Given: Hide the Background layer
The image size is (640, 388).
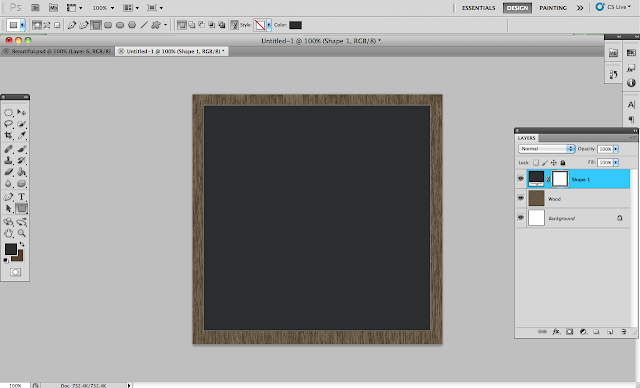Looking at the screenshot, I should point(521,217).
